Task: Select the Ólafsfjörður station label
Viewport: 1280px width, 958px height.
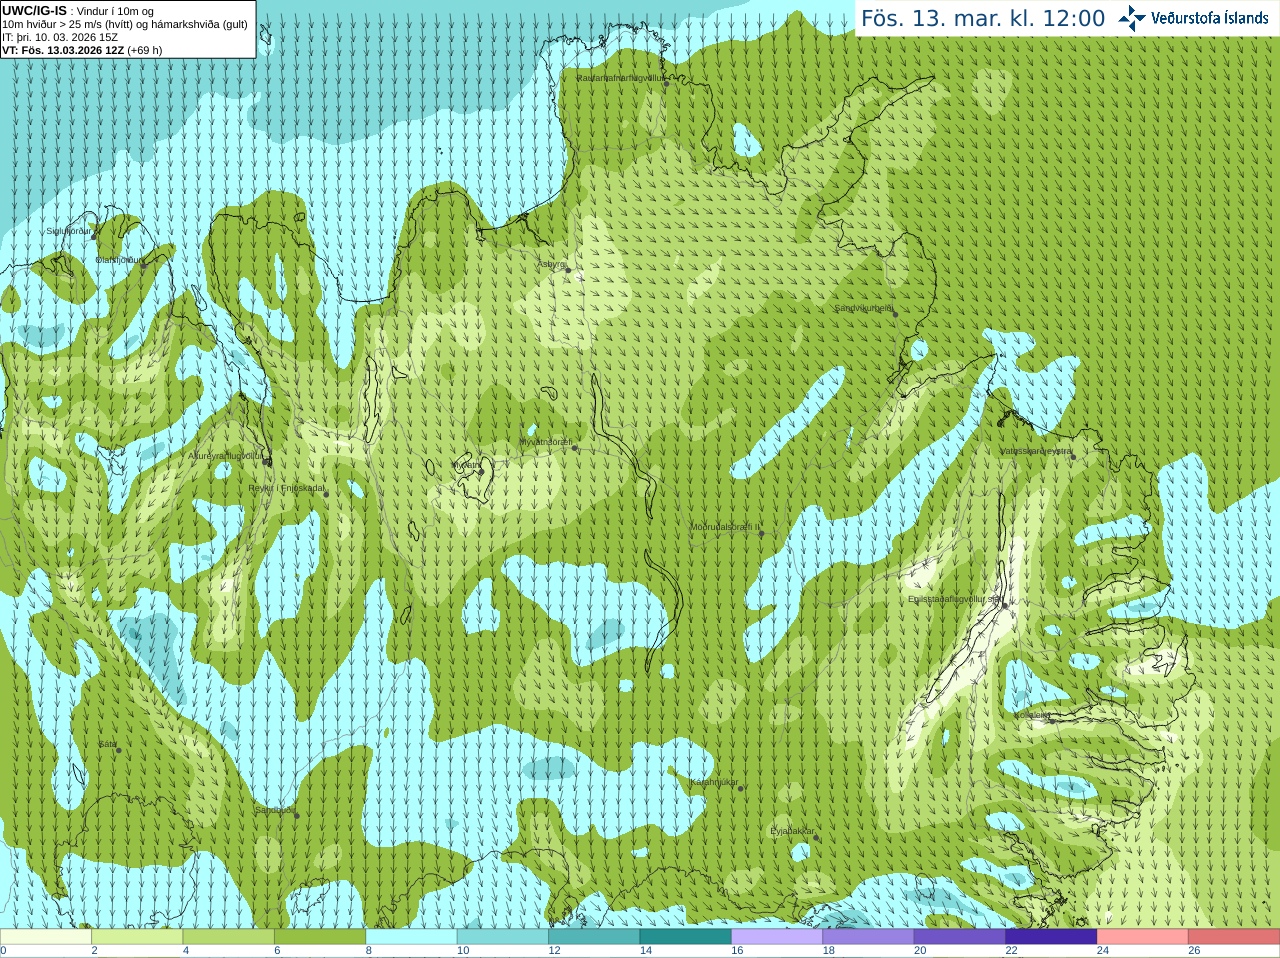Action: [119, 260]
